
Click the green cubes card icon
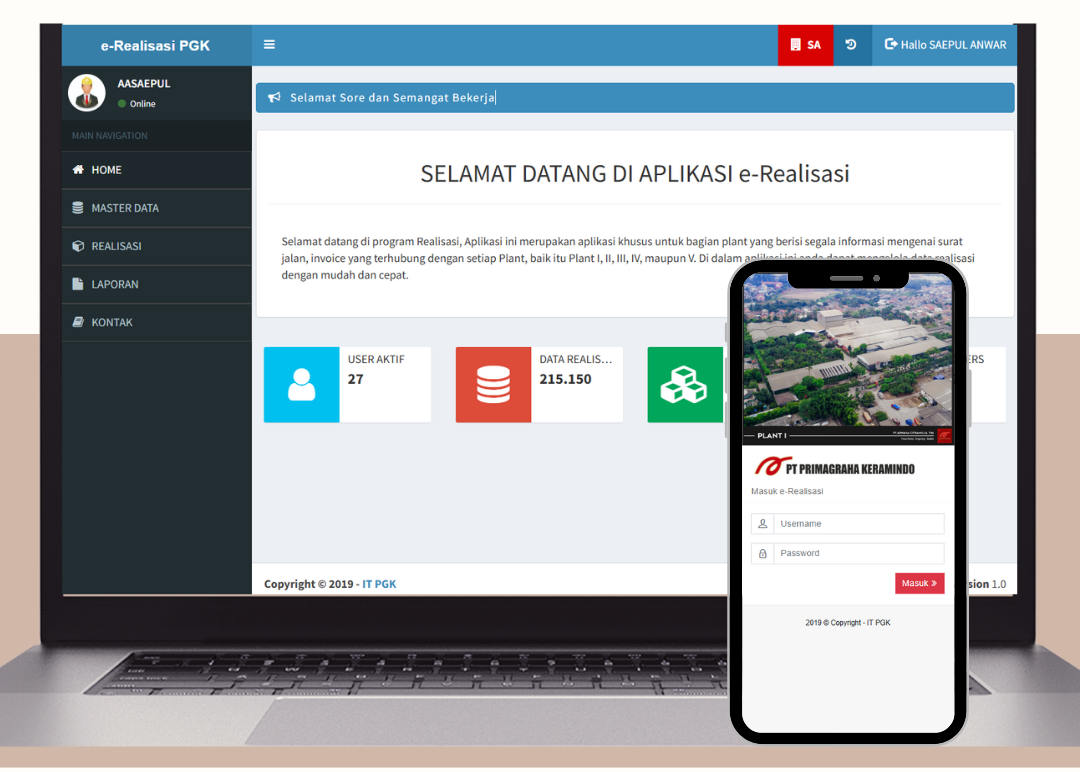coord(684,384)
